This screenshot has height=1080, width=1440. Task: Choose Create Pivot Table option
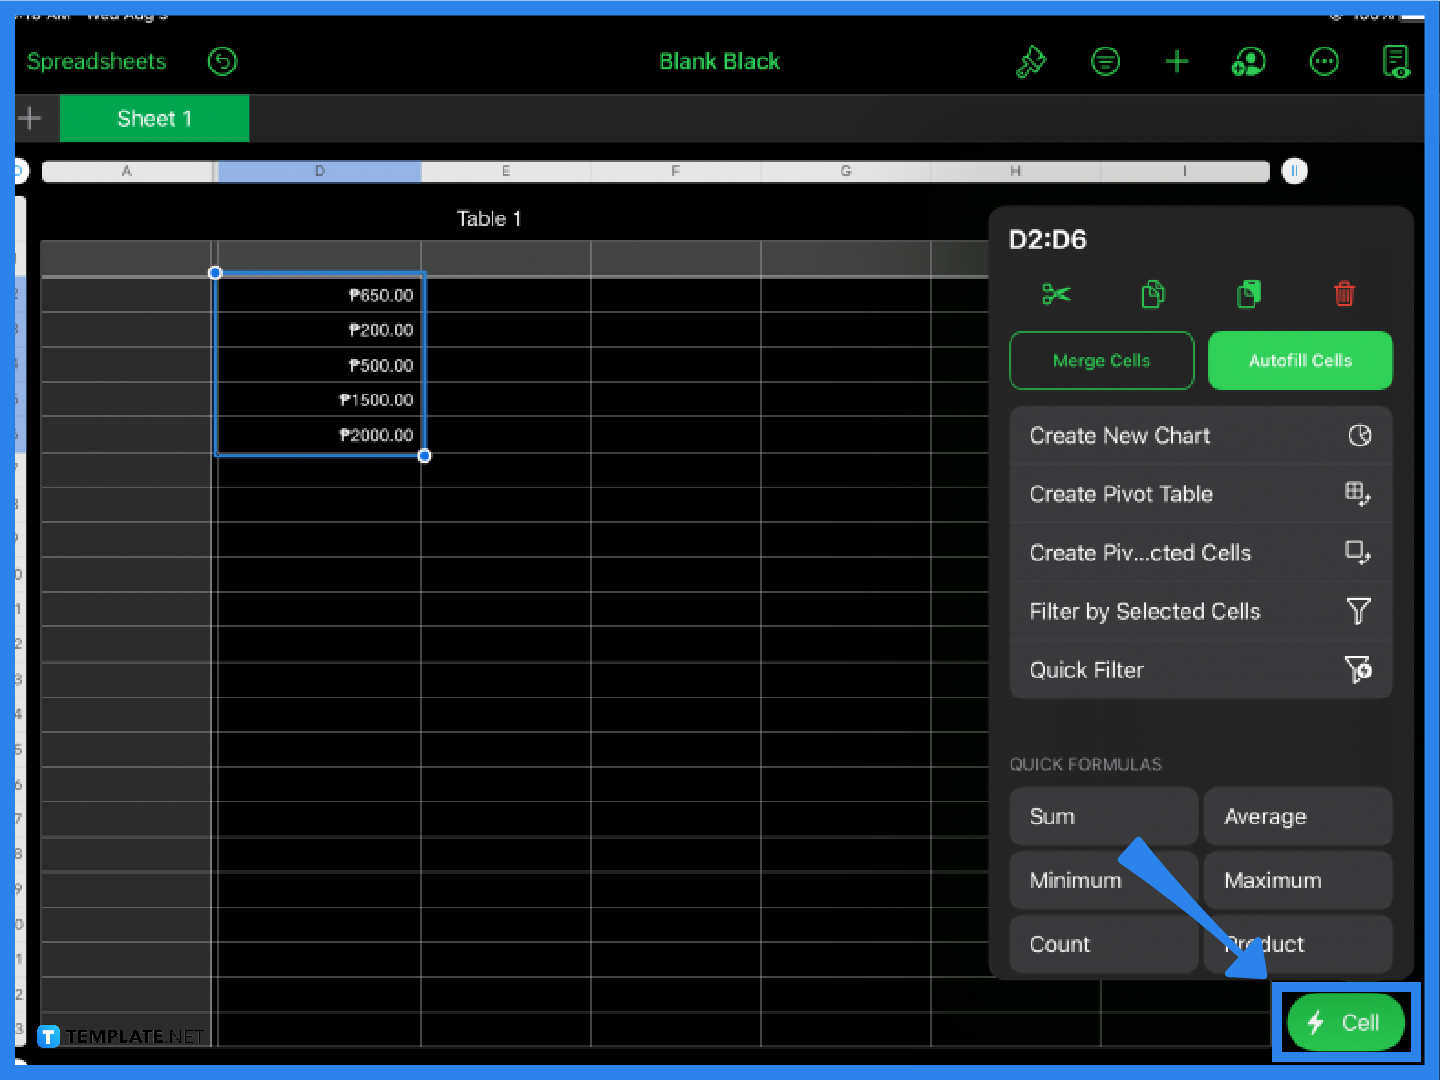click(1200, 494)
